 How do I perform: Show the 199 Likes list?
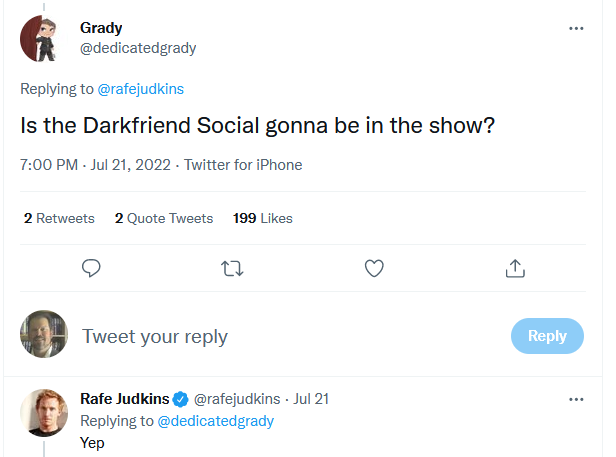pos(262,218)
